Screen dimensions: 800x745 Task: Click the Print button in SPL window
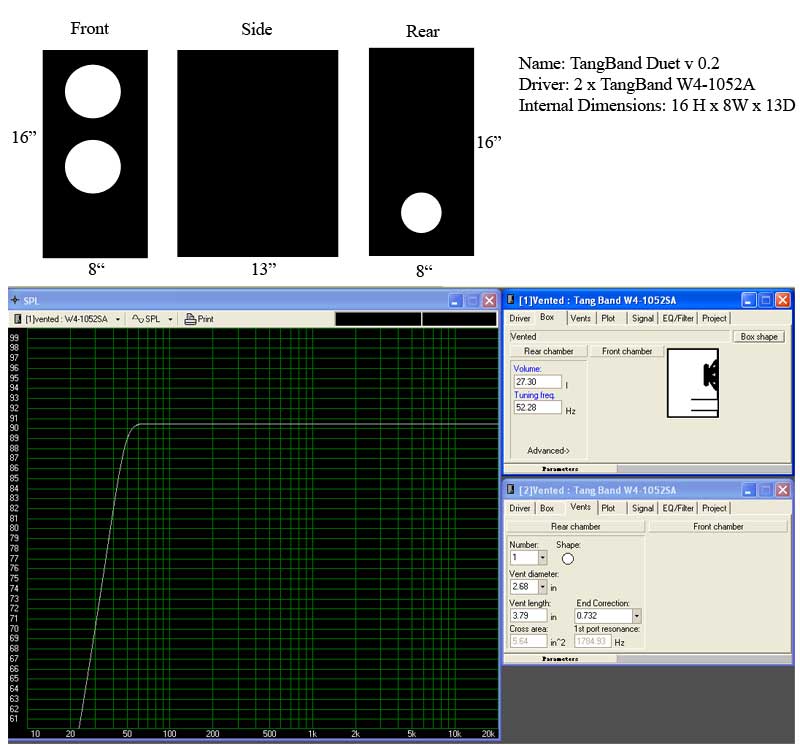199,319
